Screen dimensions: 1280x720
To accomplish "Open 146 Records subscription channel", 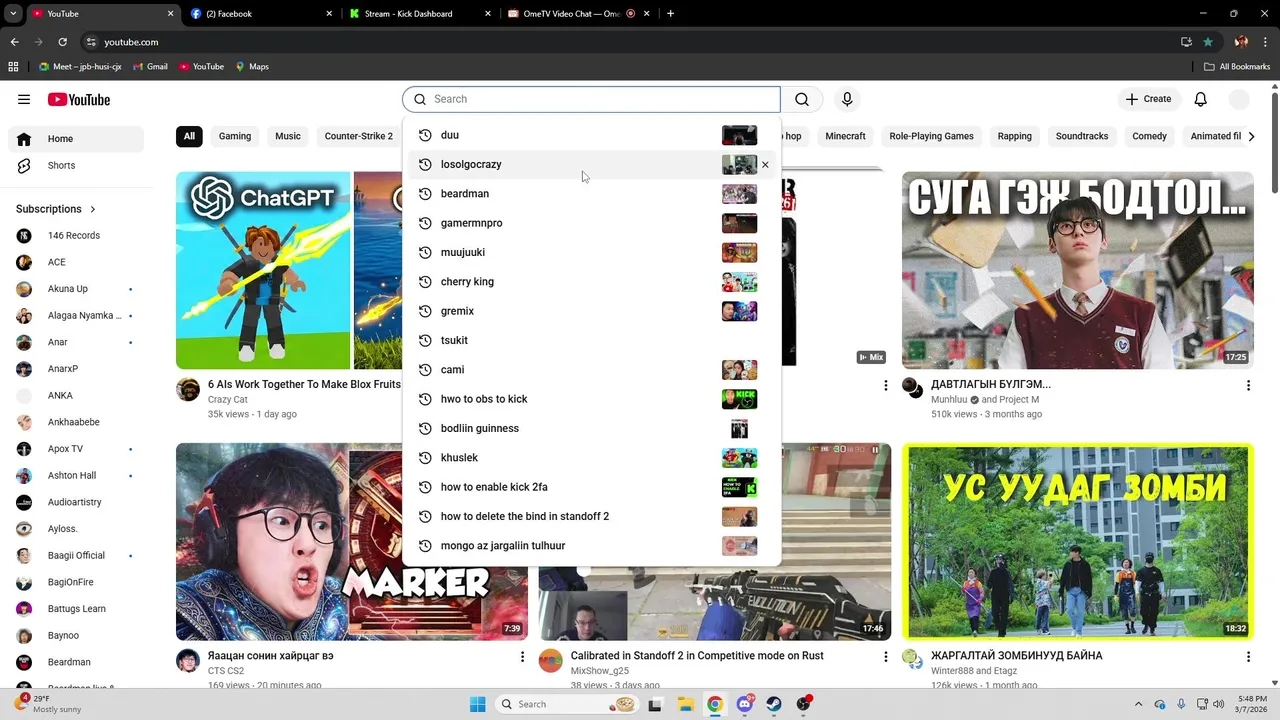I will tap(76, 236).
